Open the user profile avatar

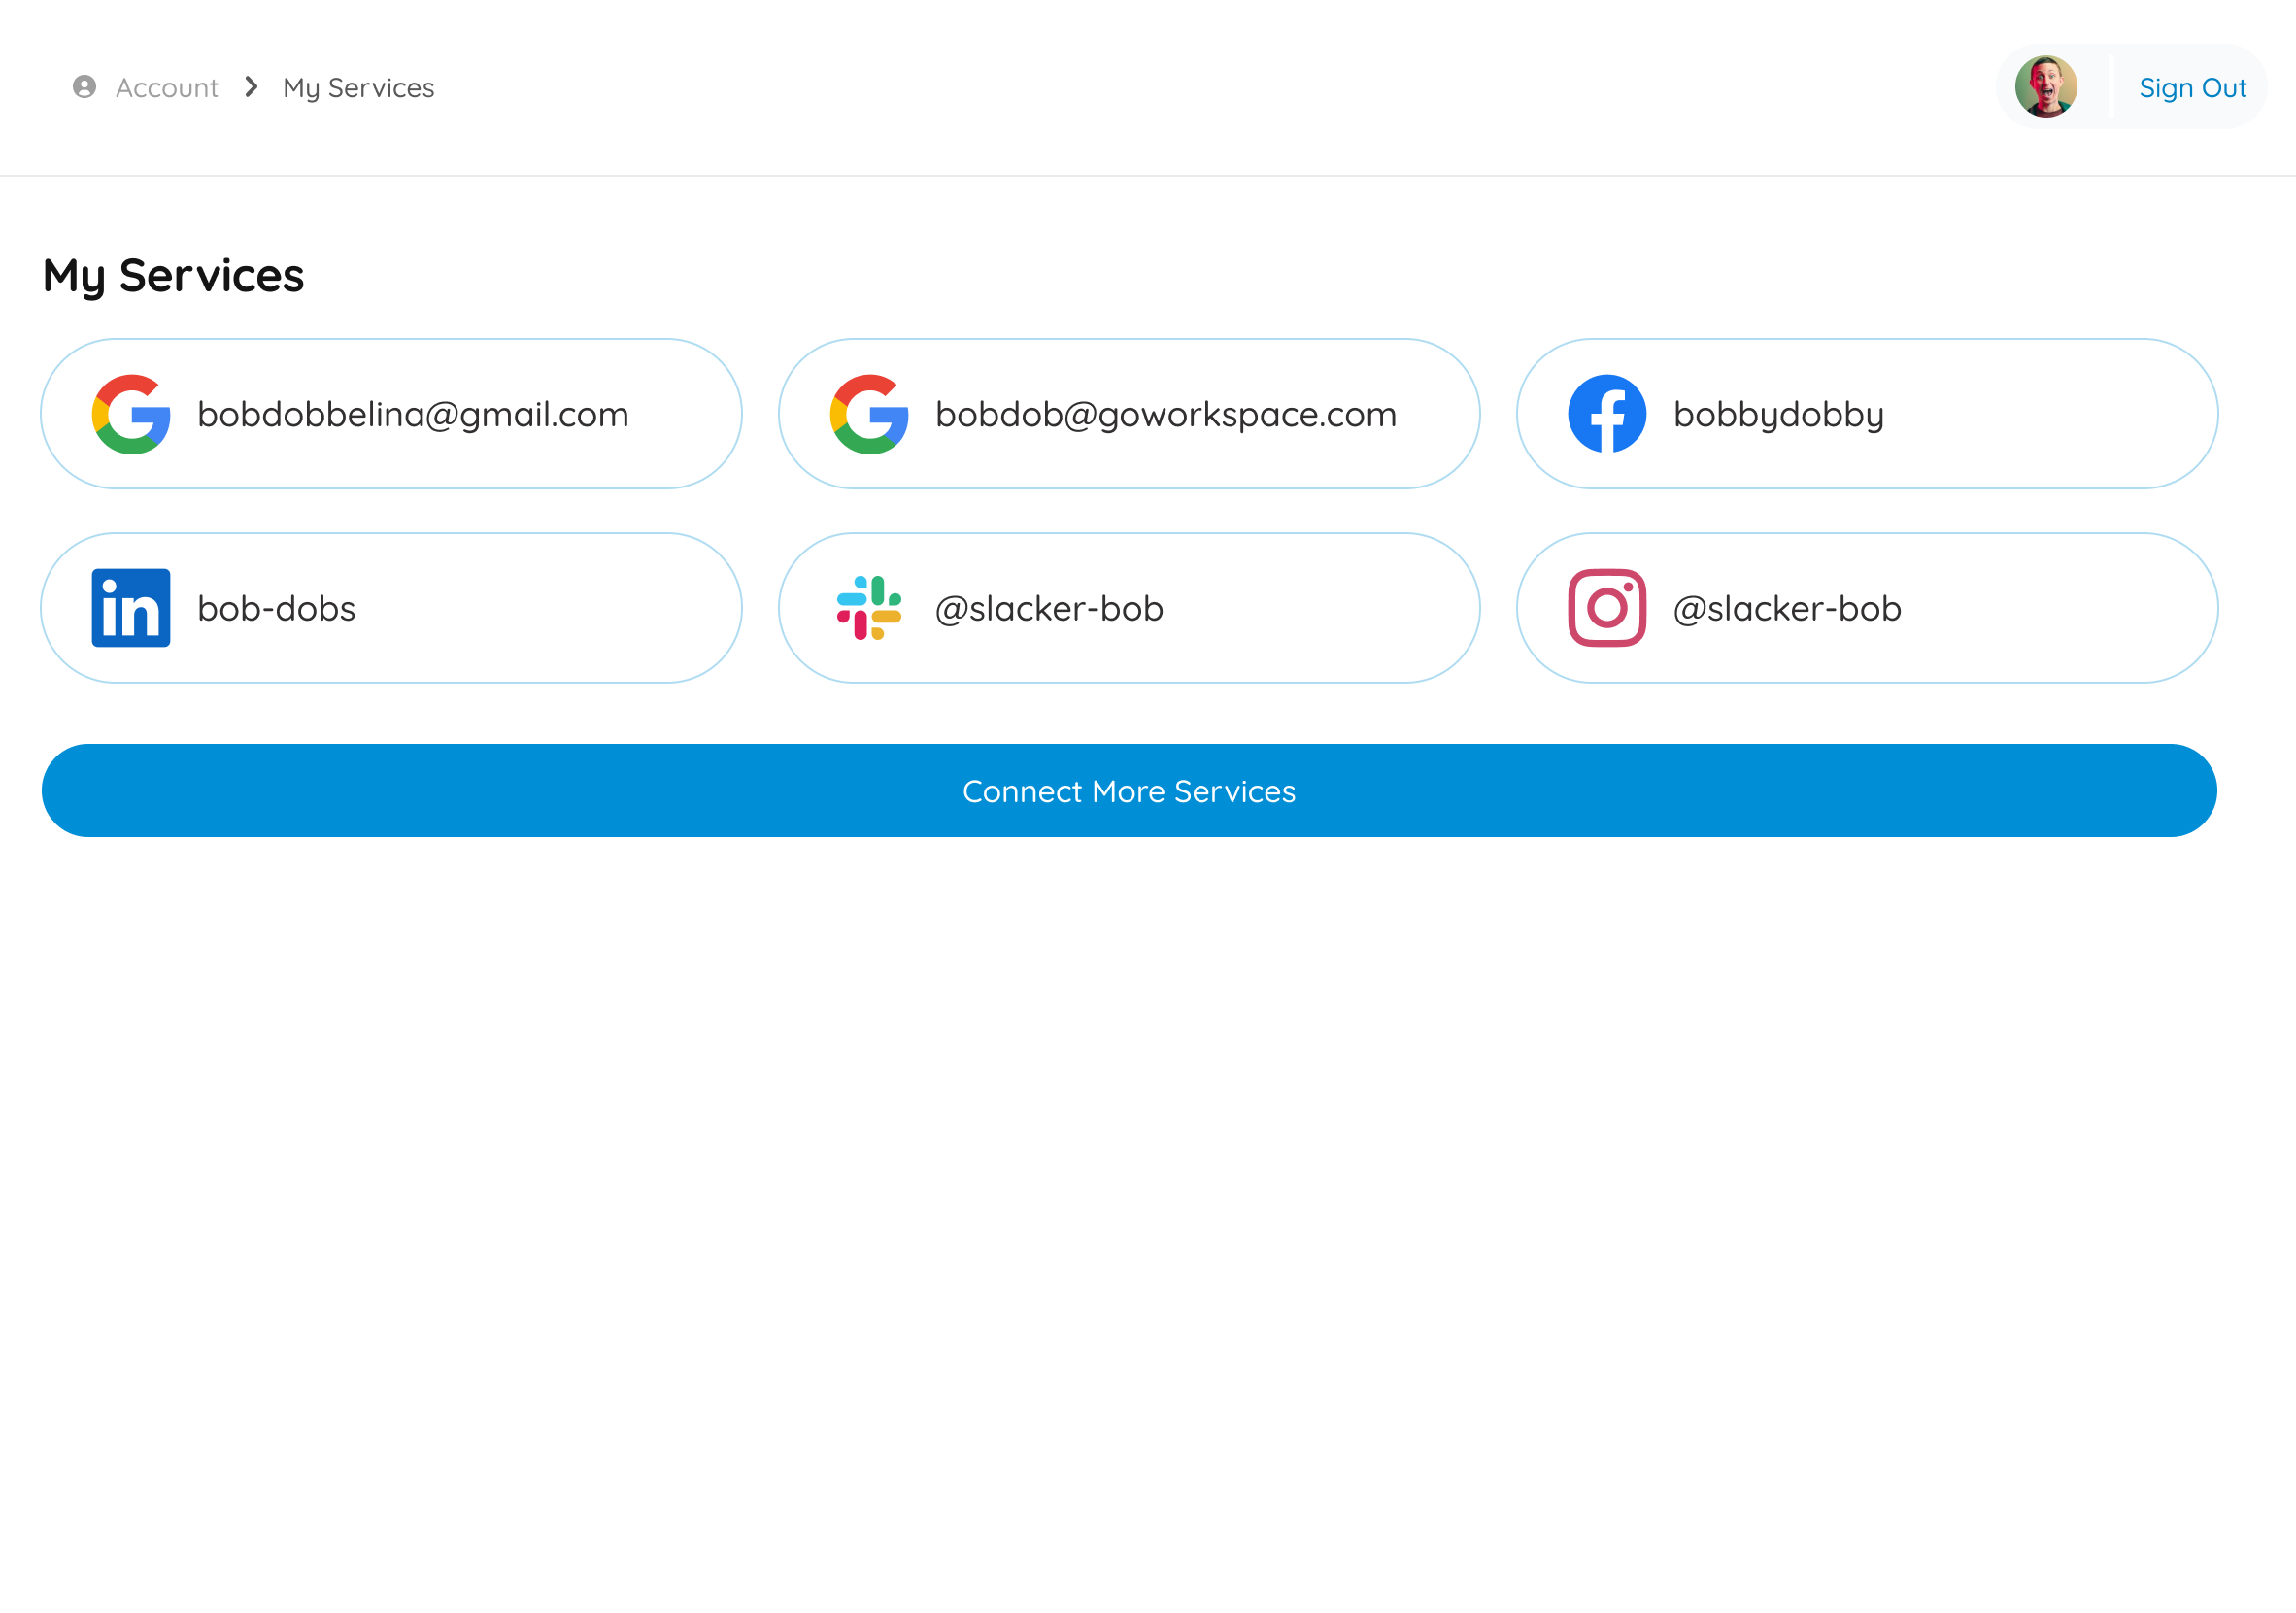pyautogui.click(x=2046, y=87)
